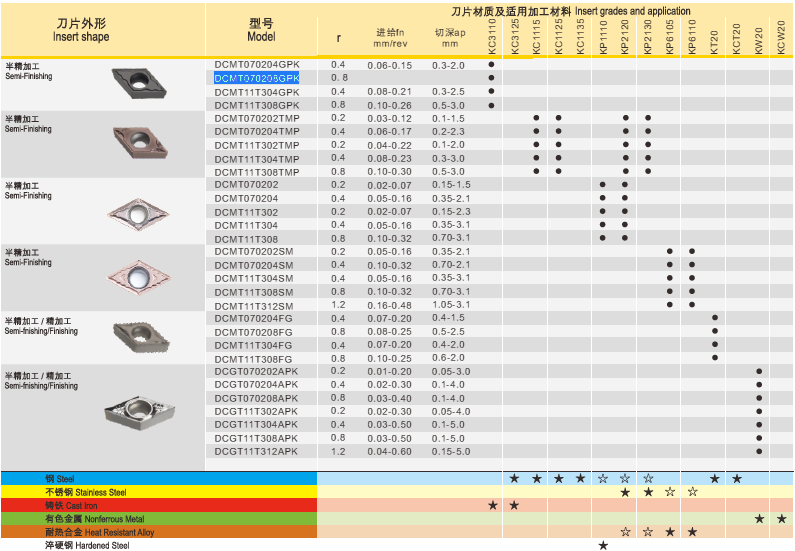Click the Insert shape header
This screenshot has width=795, height=551.
pos(81,30)
